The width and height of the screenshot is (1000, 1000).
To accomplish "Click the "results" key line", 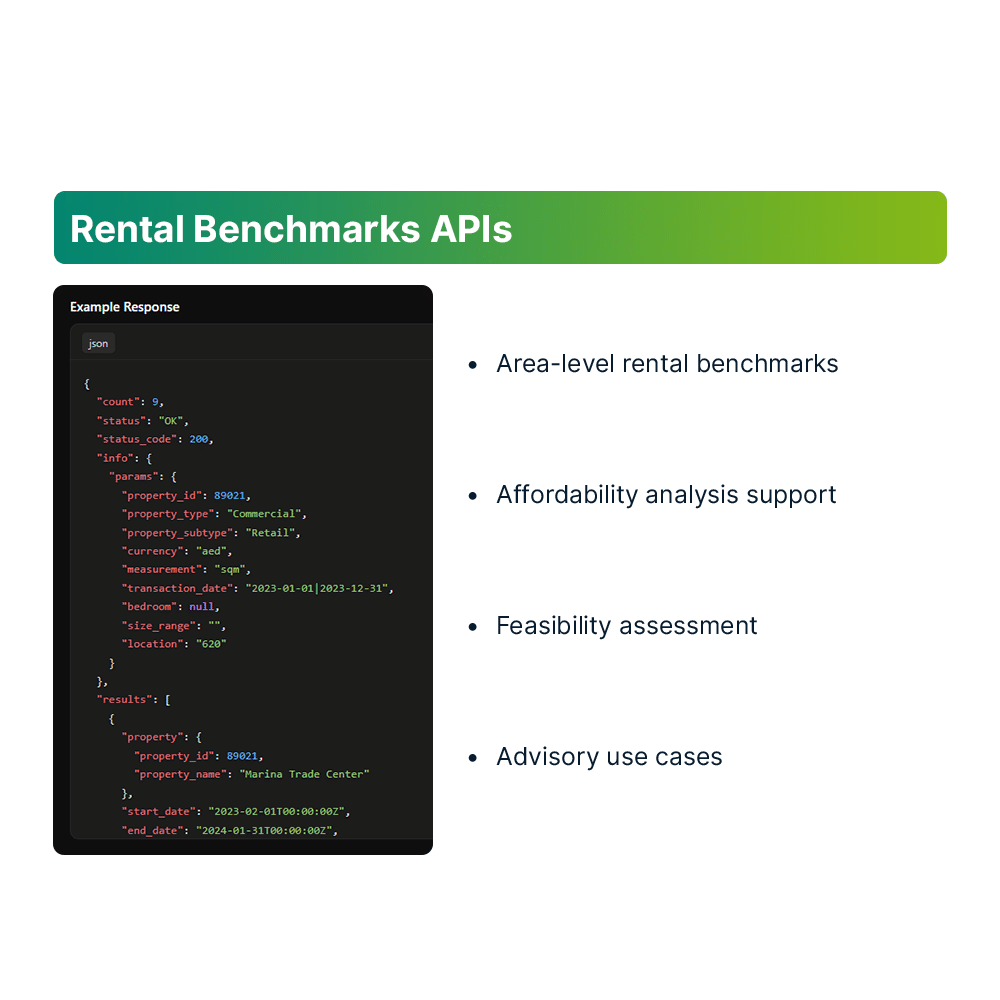I will point(133,700).
